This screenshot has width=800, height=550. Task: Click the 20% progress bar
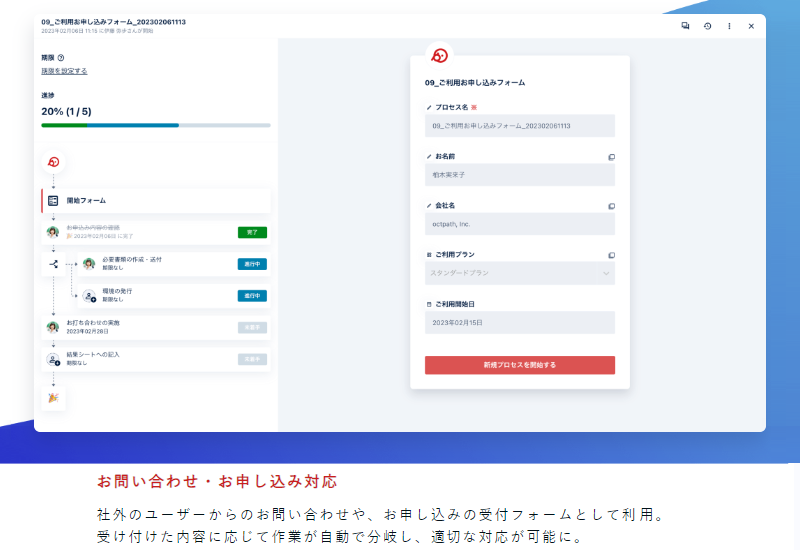coord(155,125)
